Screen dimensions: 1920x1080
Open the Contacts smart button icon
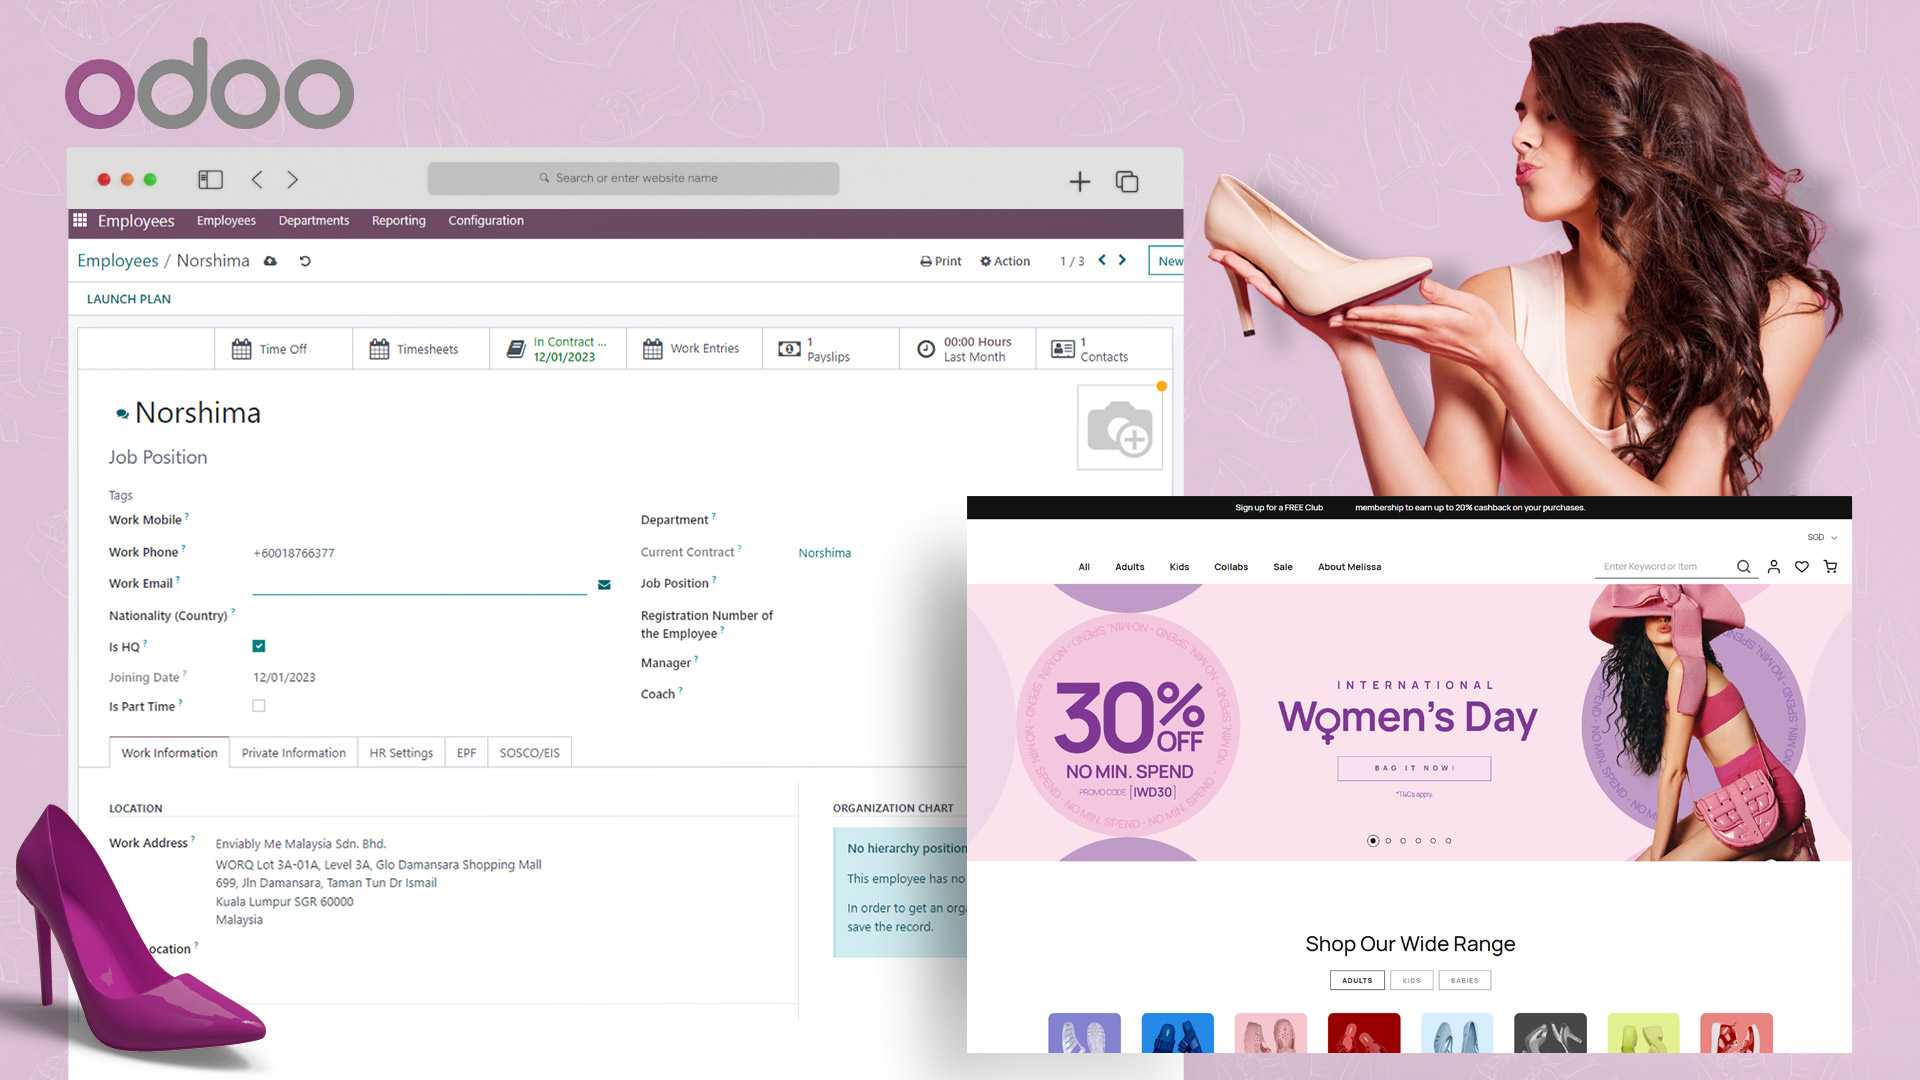(1062, 348)
